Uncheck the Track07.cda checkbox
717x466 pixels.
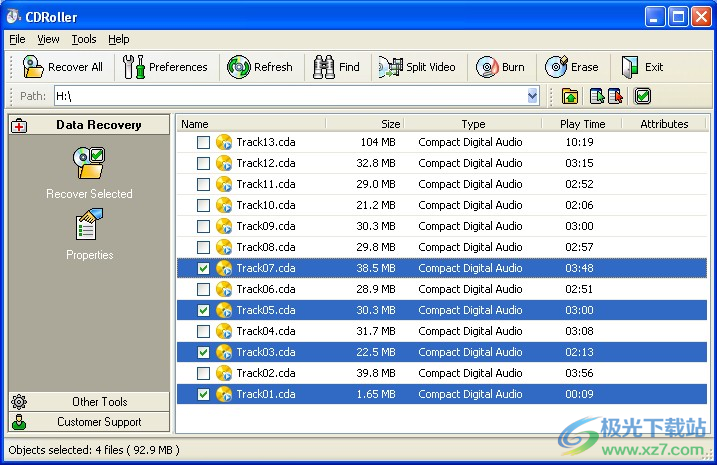(203, 268)
